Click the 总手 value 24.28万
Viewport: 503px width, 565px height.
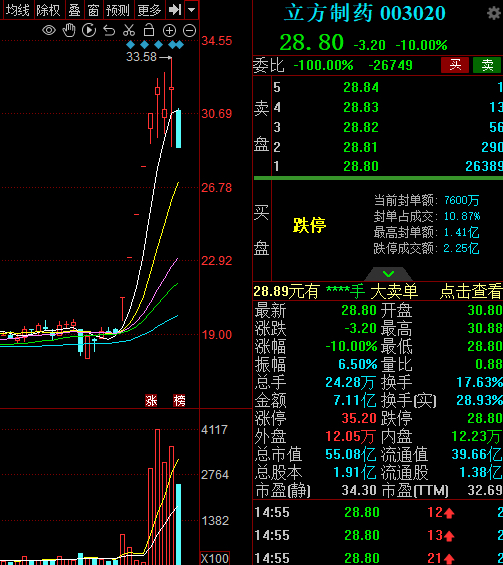coord(350,382)
